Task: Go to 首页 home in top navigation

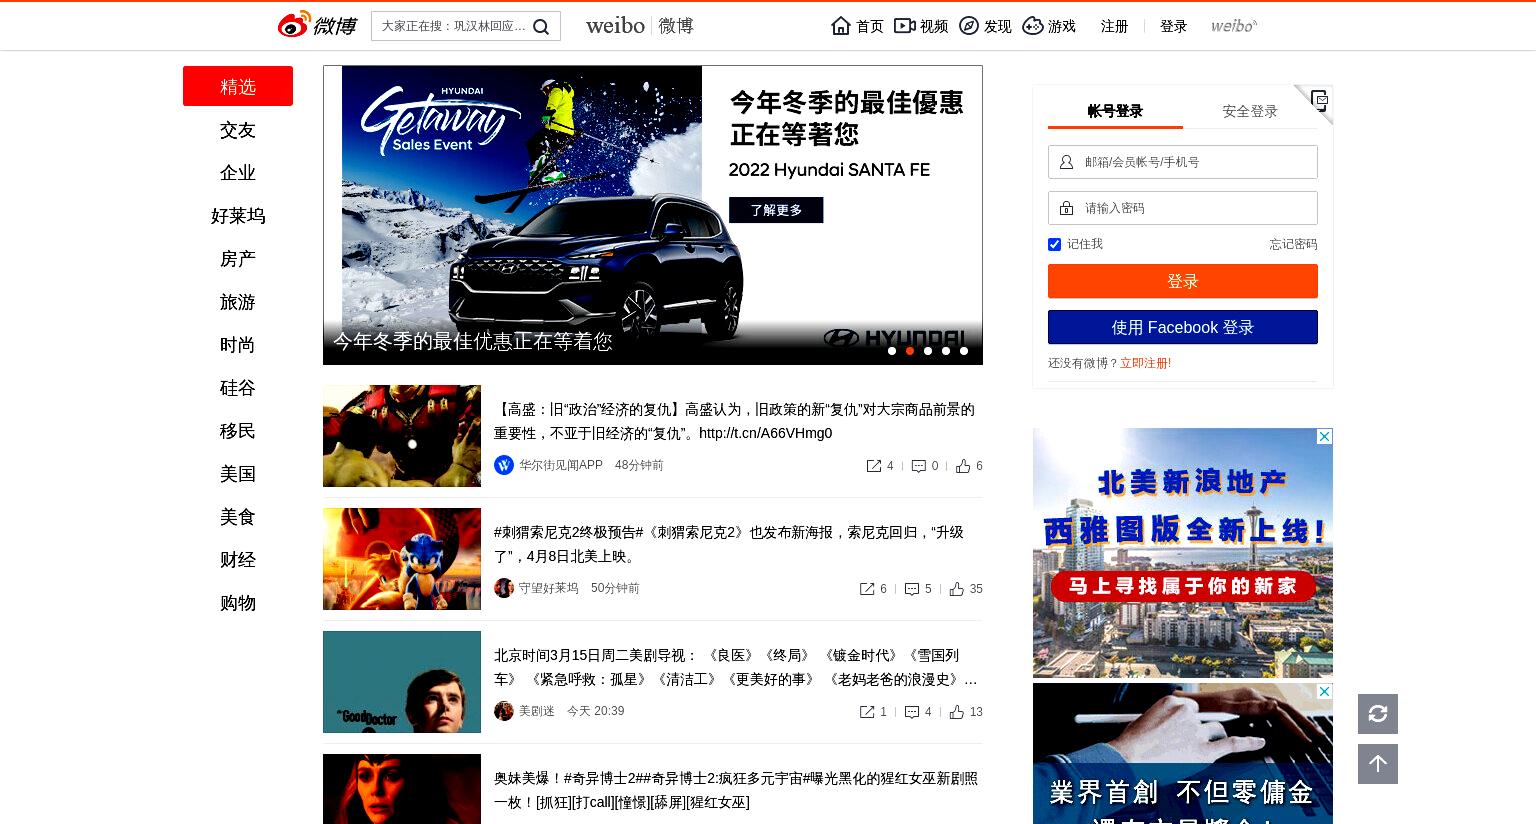Action: point(857,26)
